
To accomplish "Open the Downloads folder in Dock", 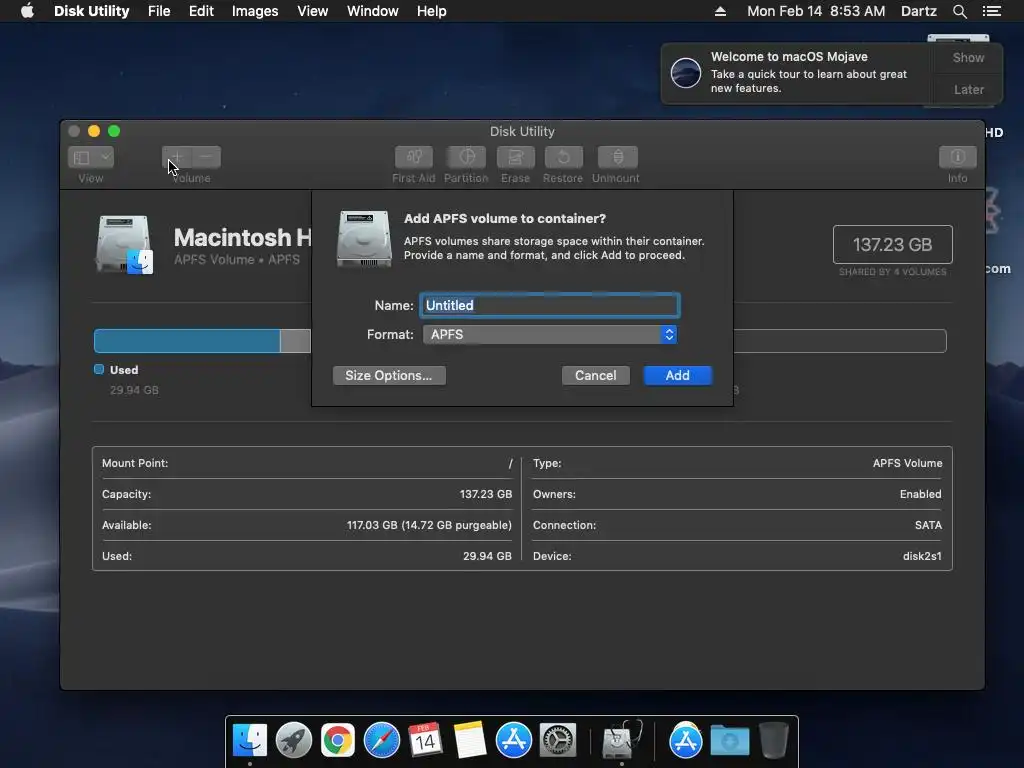I will [x=729, y=741].
